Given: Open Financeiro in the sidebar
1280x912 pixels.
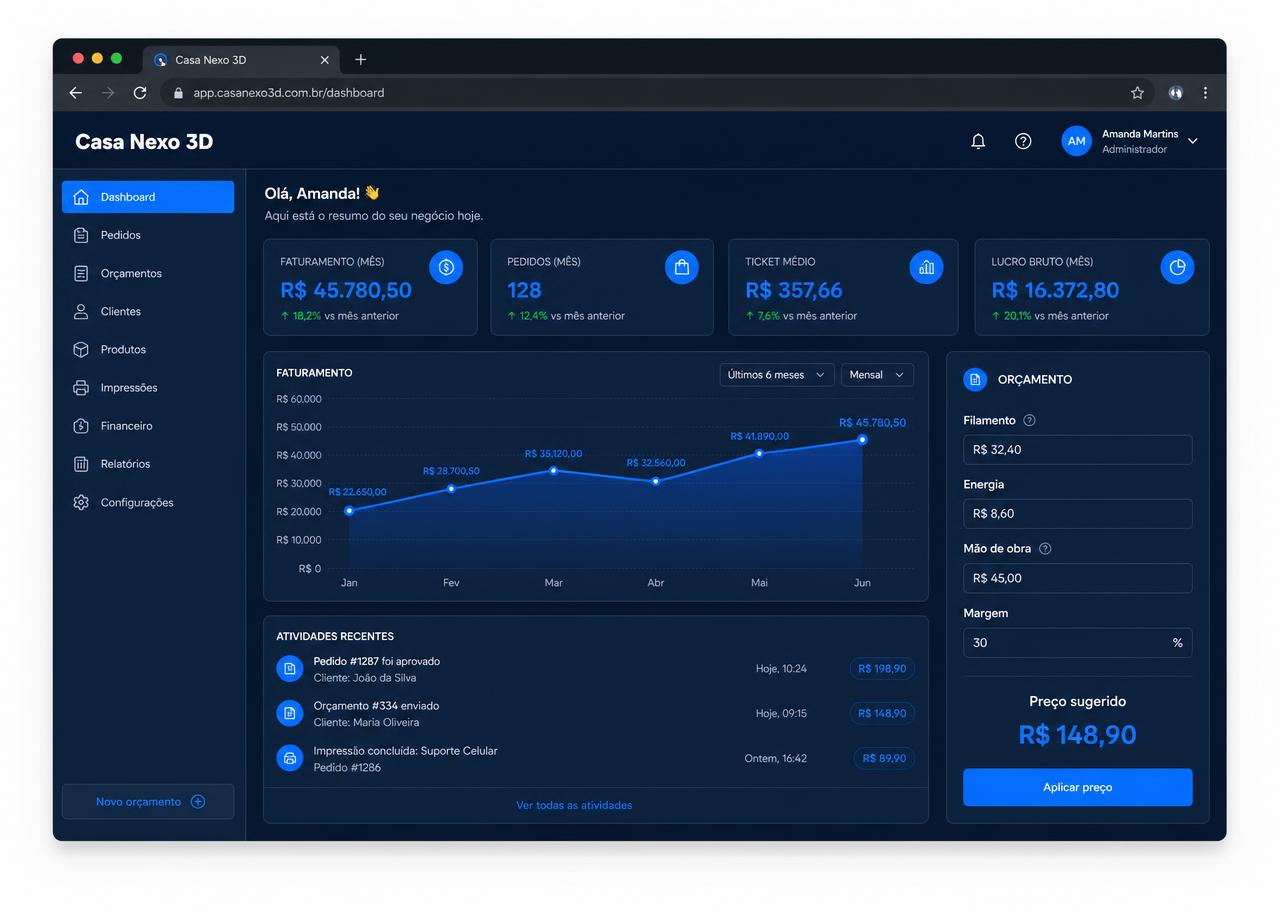Looking at the screenshot, I should click(148, 426).
